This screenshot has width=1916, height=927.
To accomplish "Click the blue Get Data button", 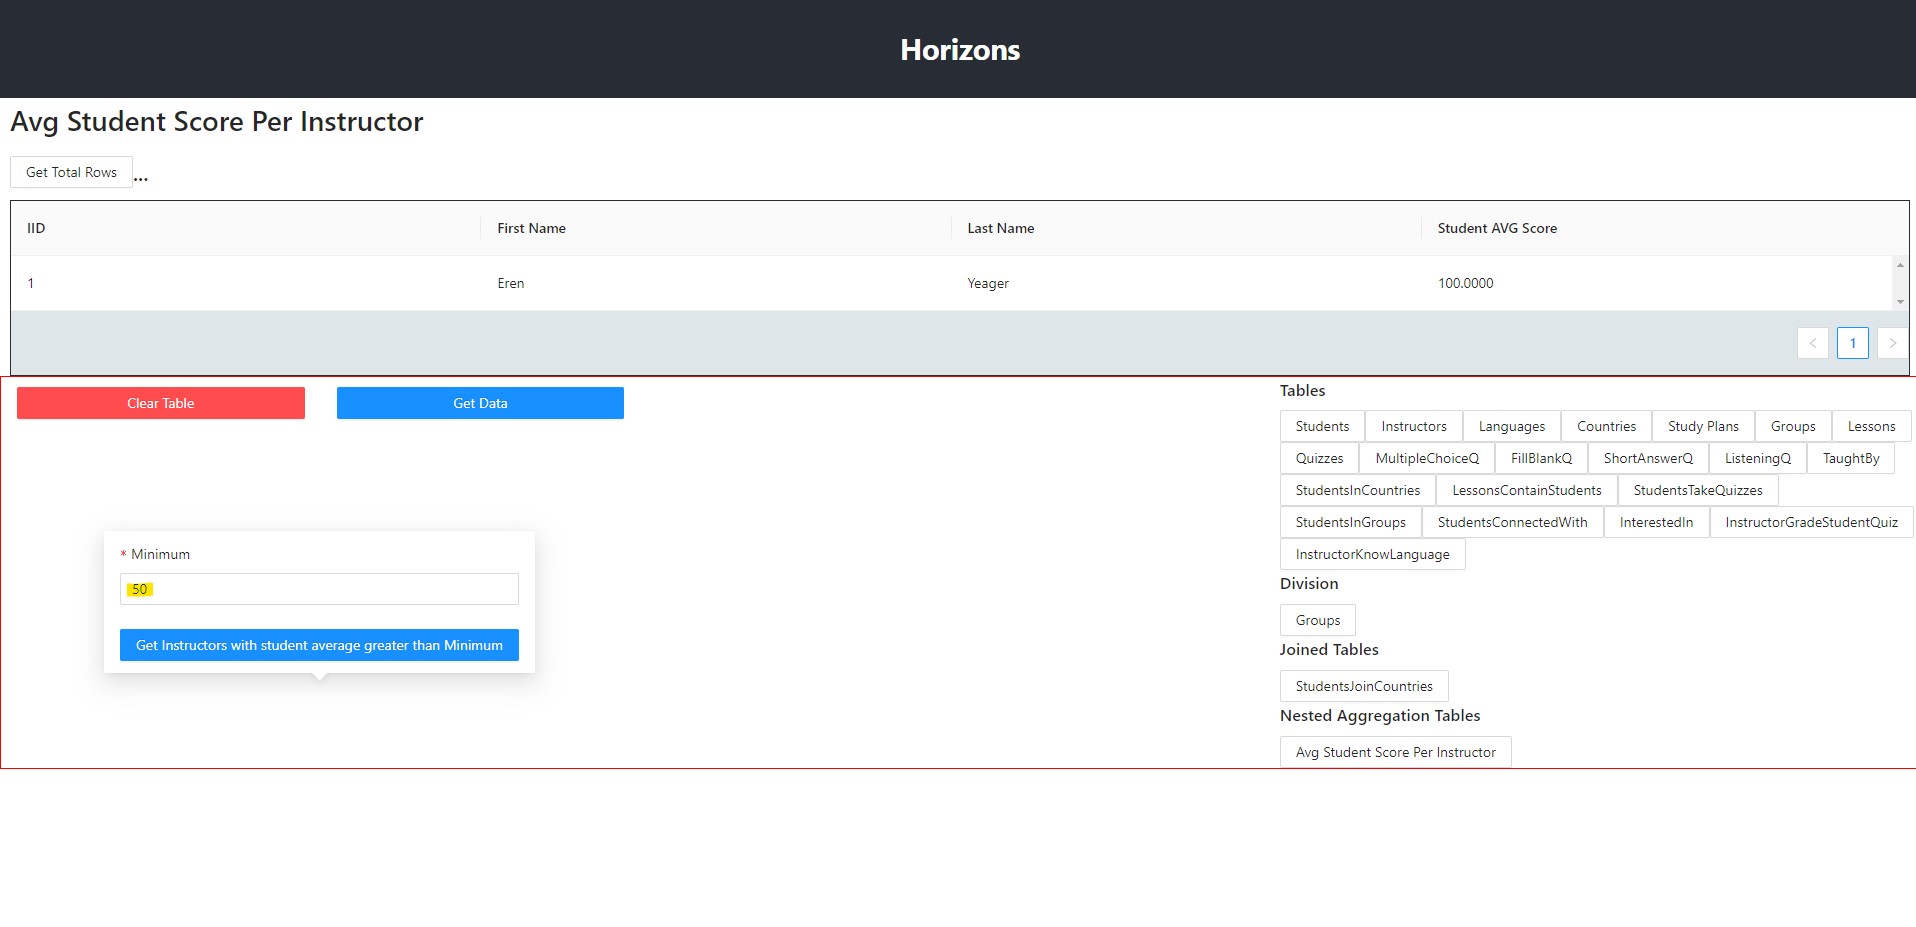I will pyautogui.click(x=480, y=403).
